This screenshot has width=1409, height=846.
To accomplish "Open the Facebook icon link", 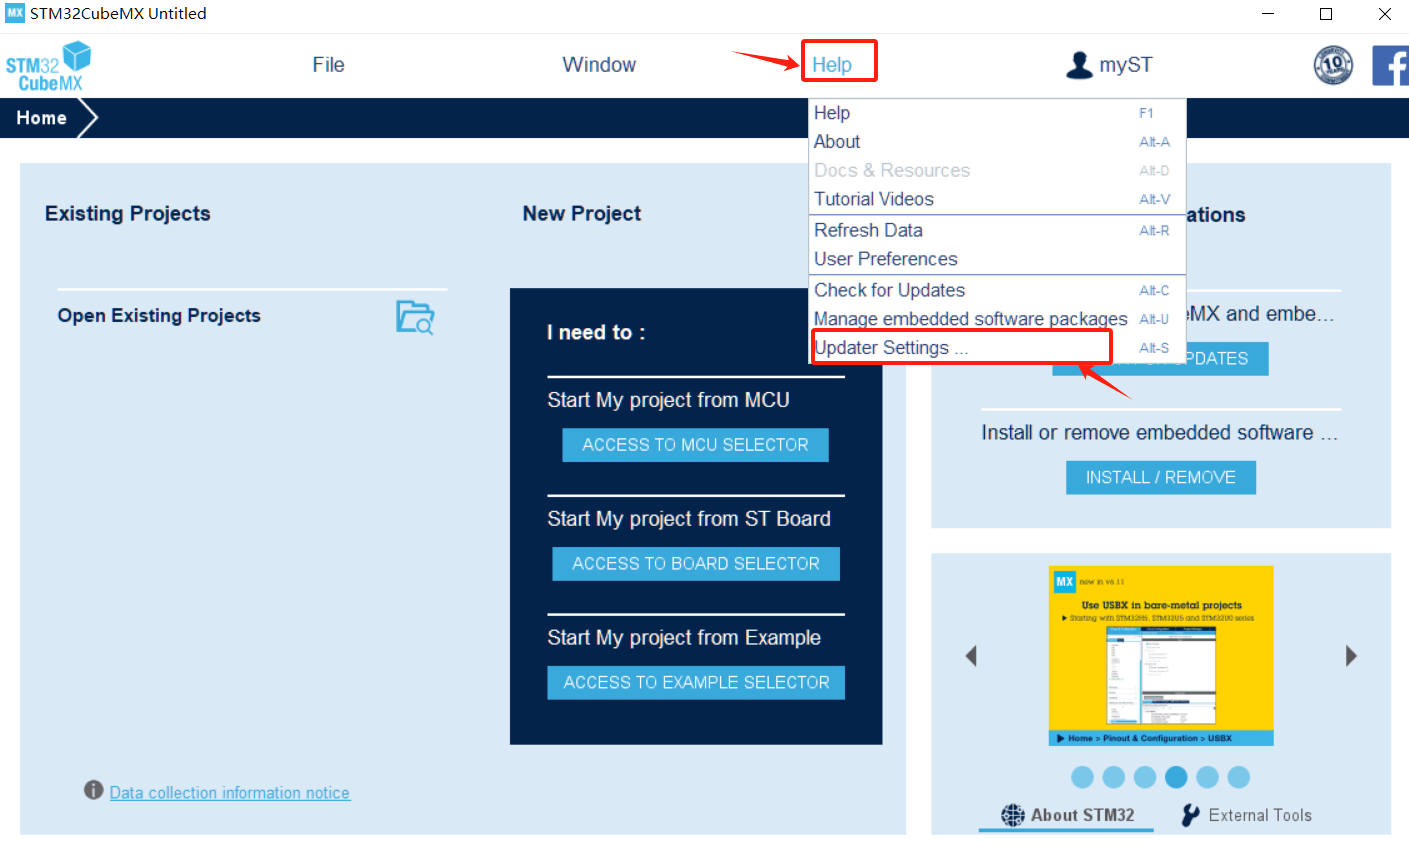I will click(1390, 65).
